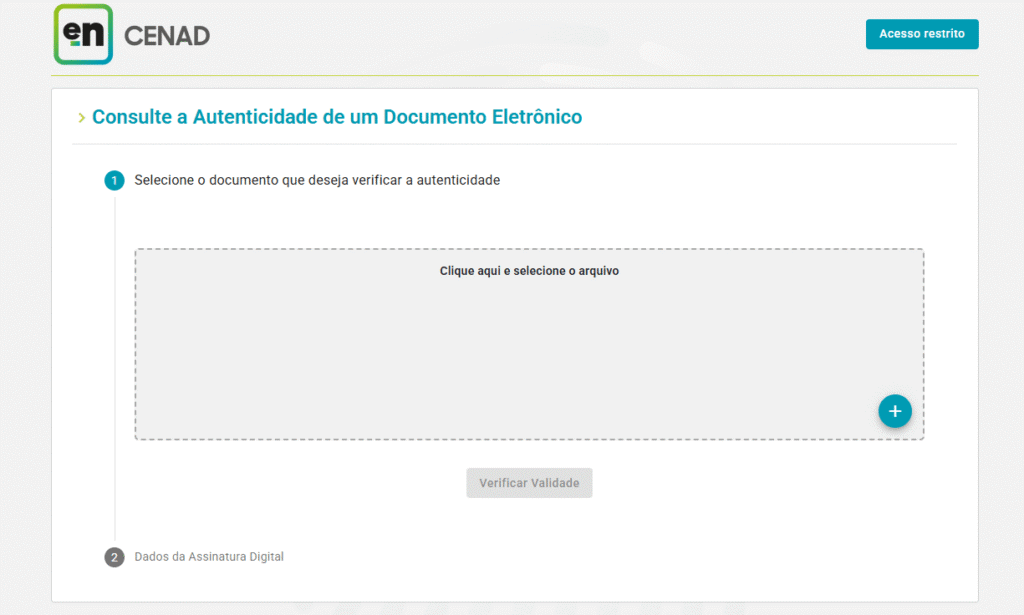Expand the "Dados da Assinatura Digital" step

click(x=209, y=557)
